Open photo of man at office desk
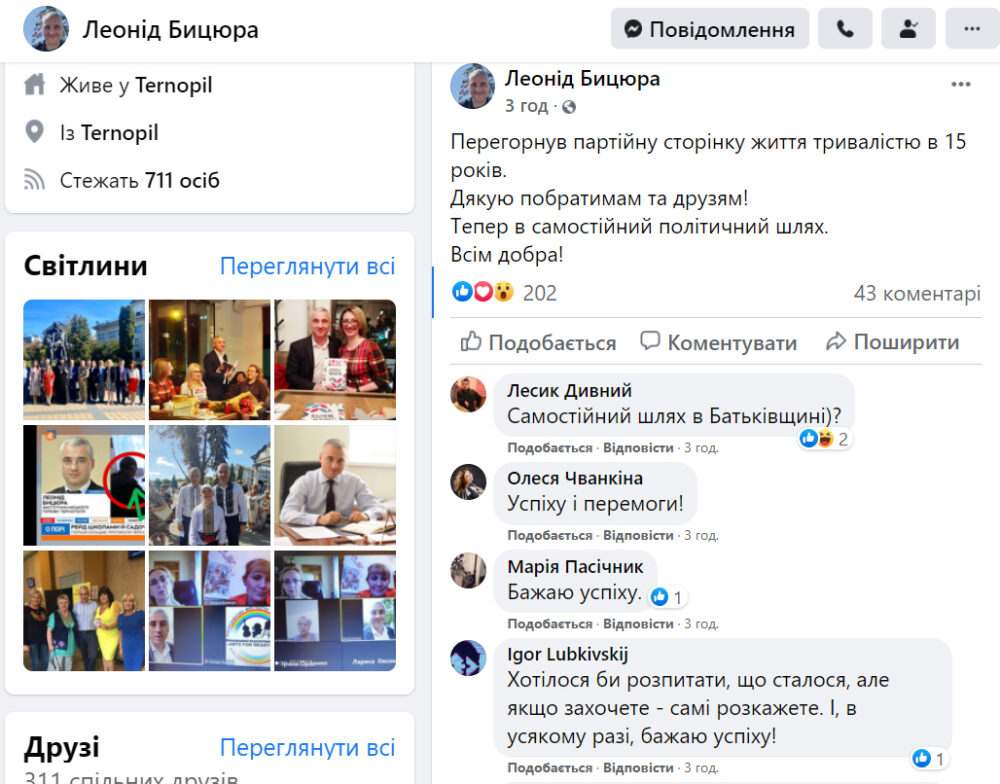Image resolution: width=1000 pixels, height=784 pixels. pyautogui.click(x=335, y=485)
